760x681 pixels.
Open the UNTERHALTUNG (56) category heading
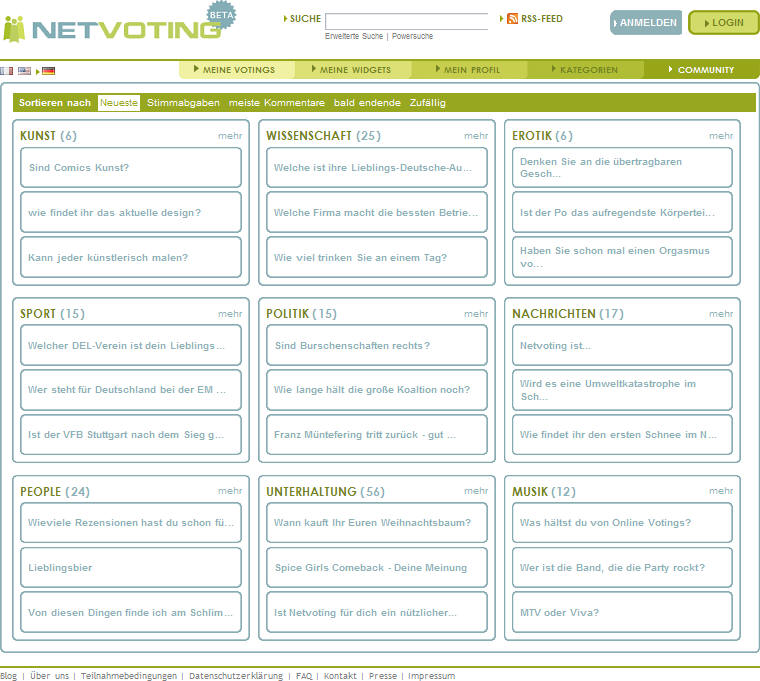click(325, 491)
